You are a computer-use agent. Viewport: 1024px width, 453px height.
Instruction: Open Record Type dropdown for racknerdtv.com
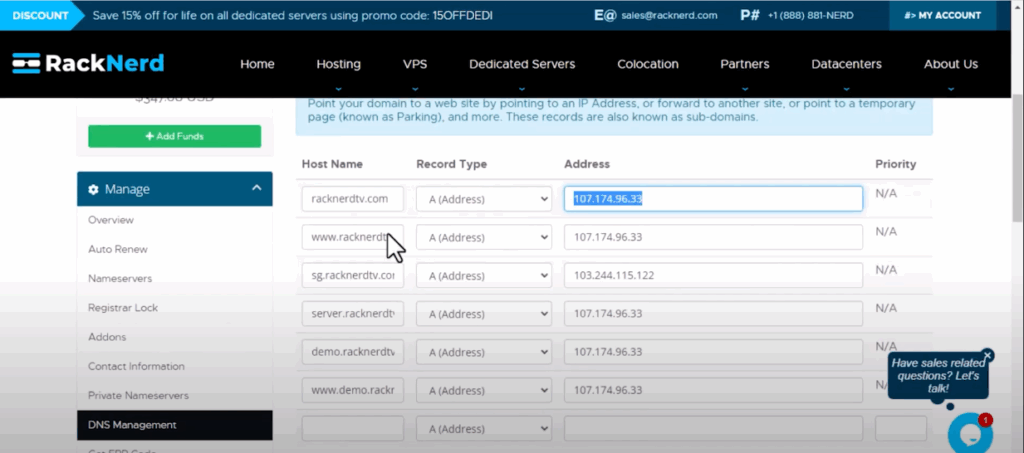(x=483, y=199)
